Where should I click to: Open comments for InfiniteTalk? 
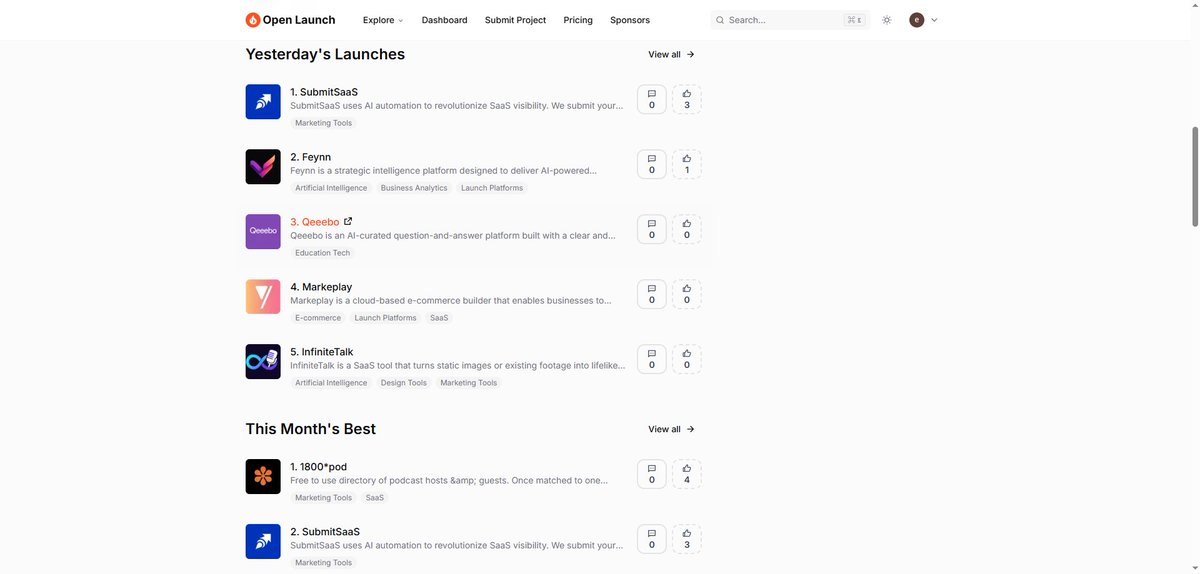pos(652,359)
